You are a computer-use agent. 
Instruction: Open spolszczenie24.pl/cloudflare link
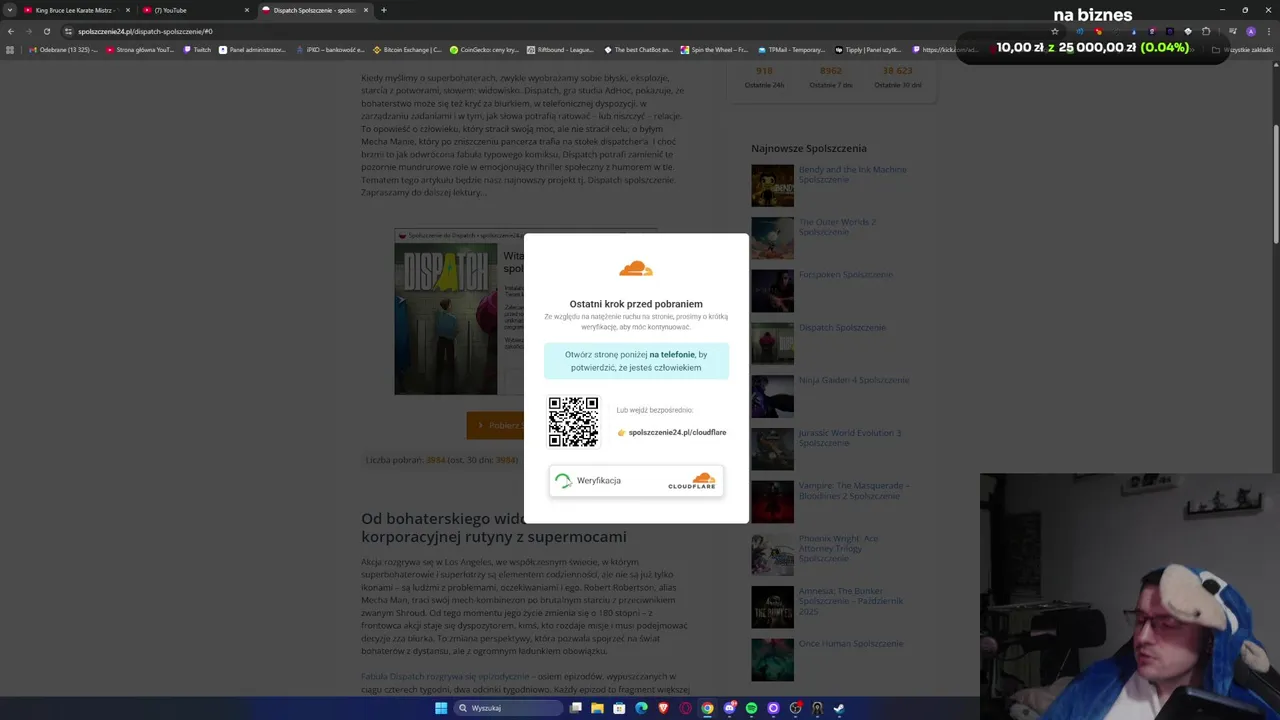point(677,433)
